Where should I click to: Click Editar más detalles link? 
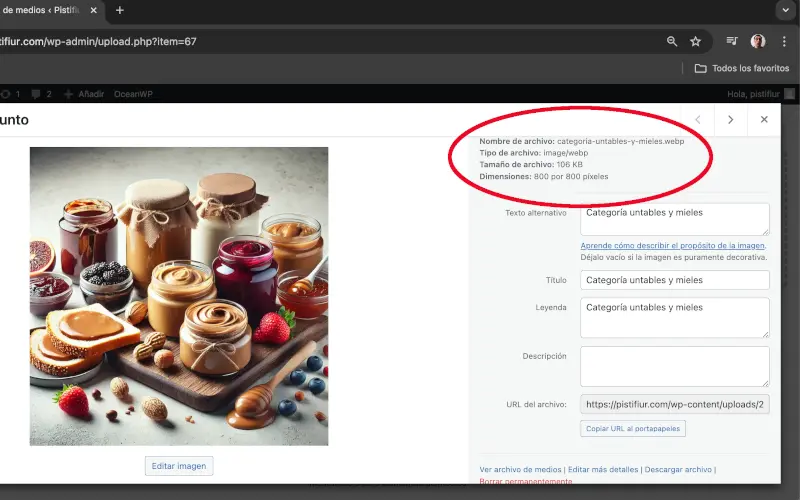pyautogui.click(x=603, y=469)
